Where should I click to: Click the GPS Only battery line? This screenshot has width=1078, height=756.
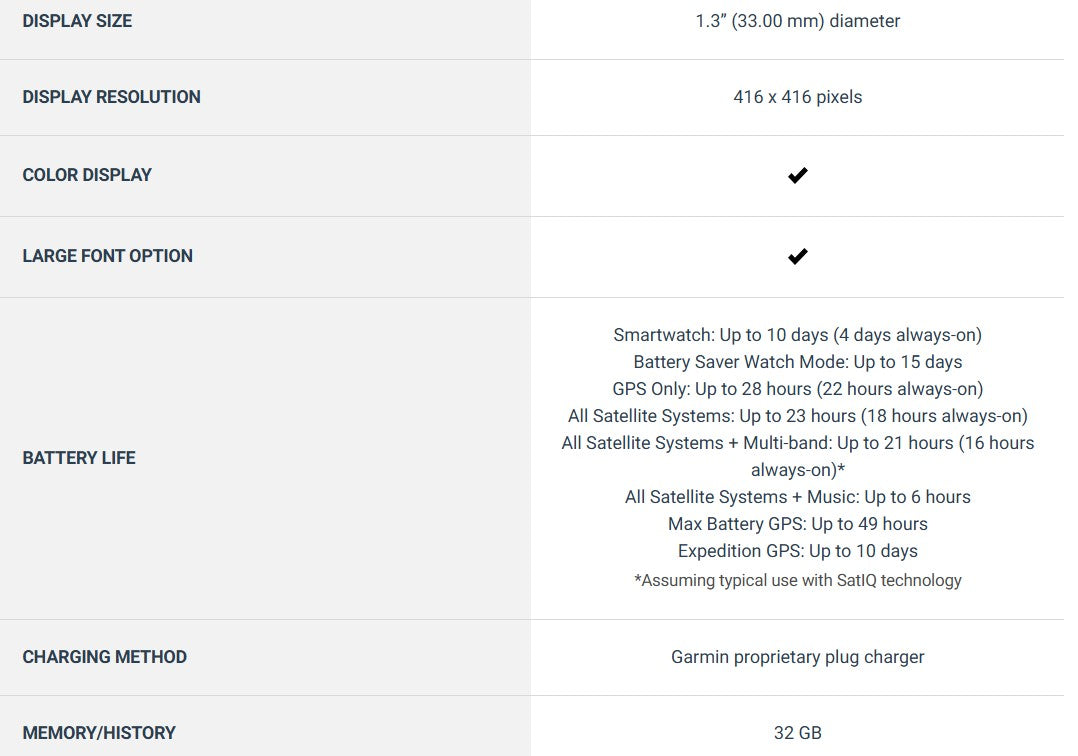[797, 389]
